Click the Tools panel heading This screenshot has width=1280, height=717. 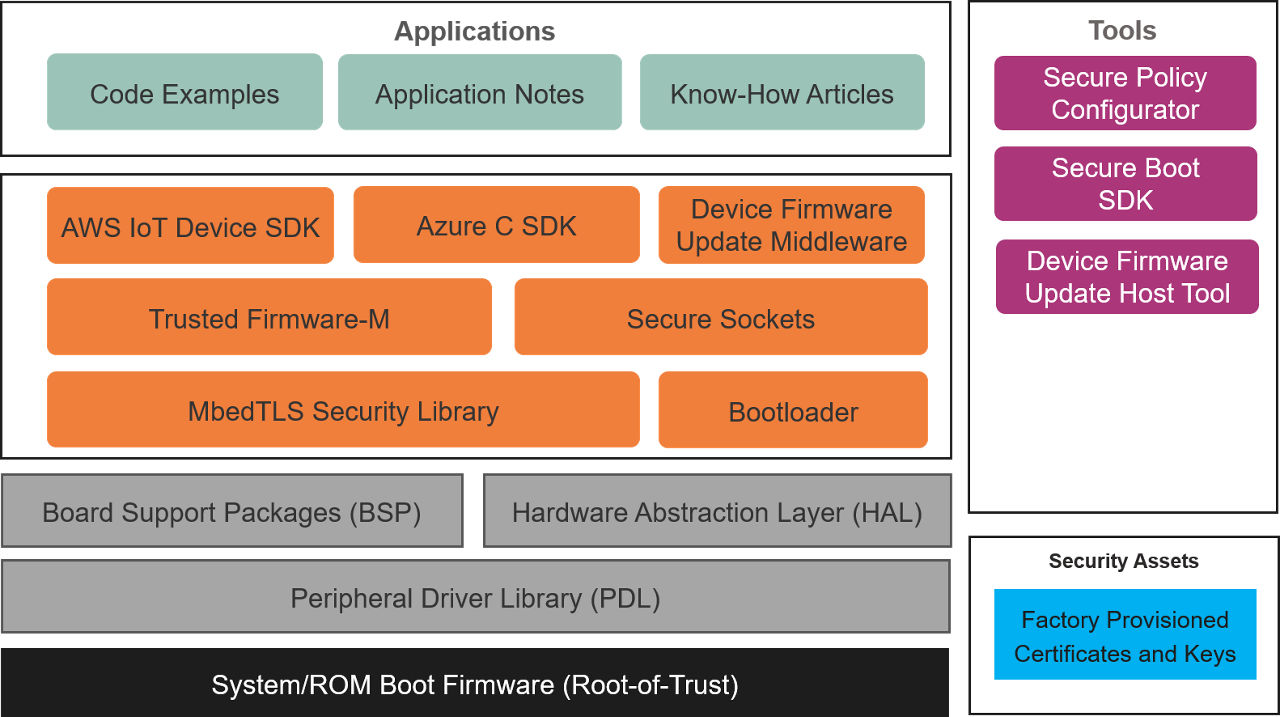click(x=1122, y=31)
